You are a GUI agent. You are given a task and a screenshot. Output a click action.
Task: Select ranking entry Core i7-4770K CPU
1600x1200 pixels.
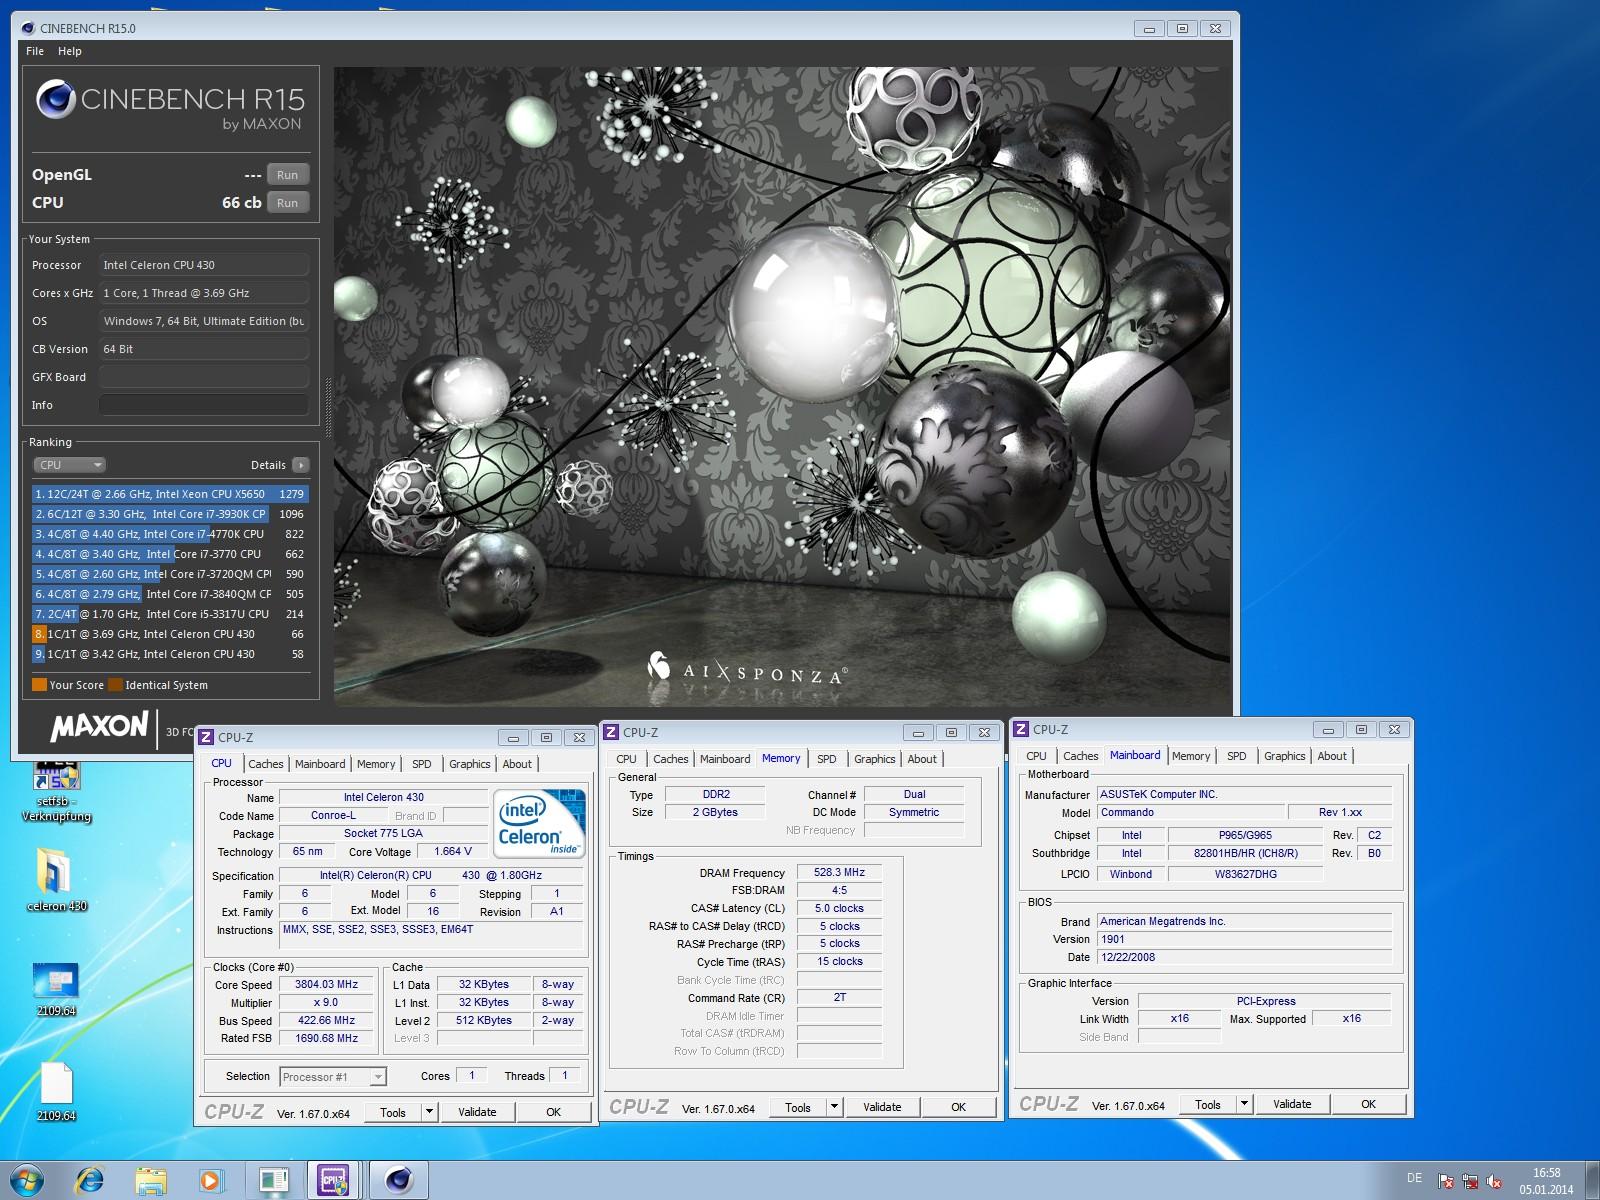tap(170, 534)
